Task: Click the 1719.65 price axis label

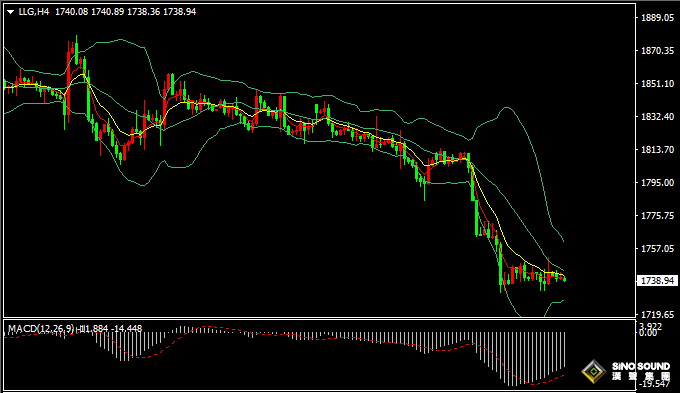Action: click(x=657, y=314)
